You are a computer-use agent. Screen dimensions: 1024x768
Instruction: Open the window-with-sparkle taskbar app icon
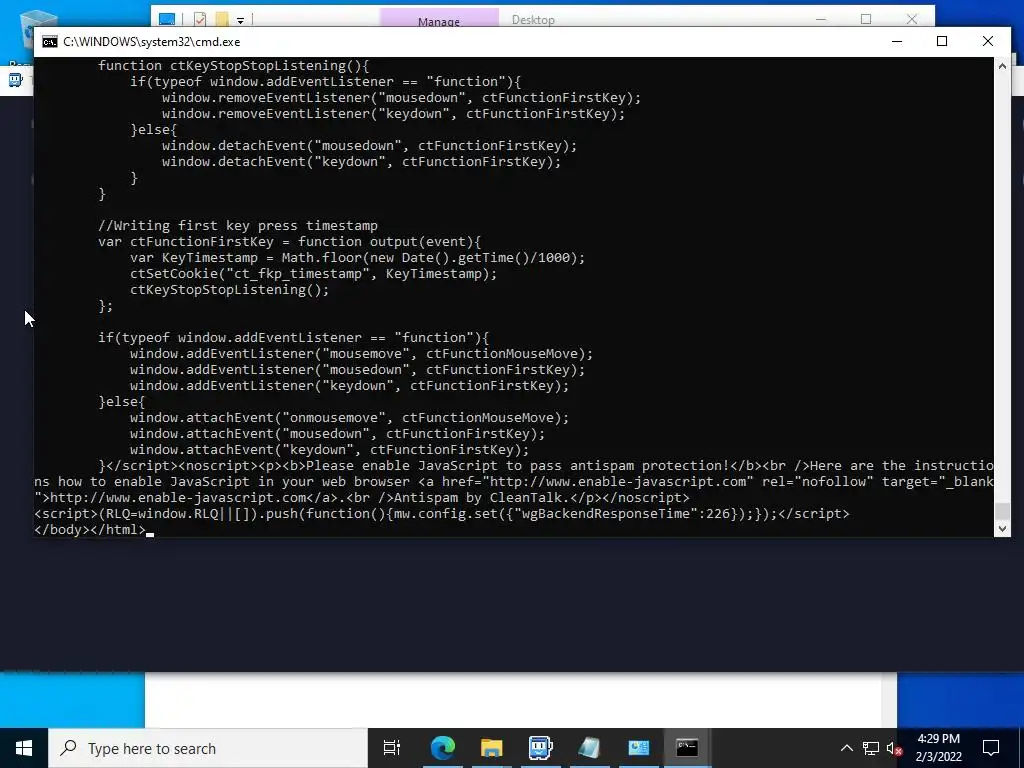point(638,748)
